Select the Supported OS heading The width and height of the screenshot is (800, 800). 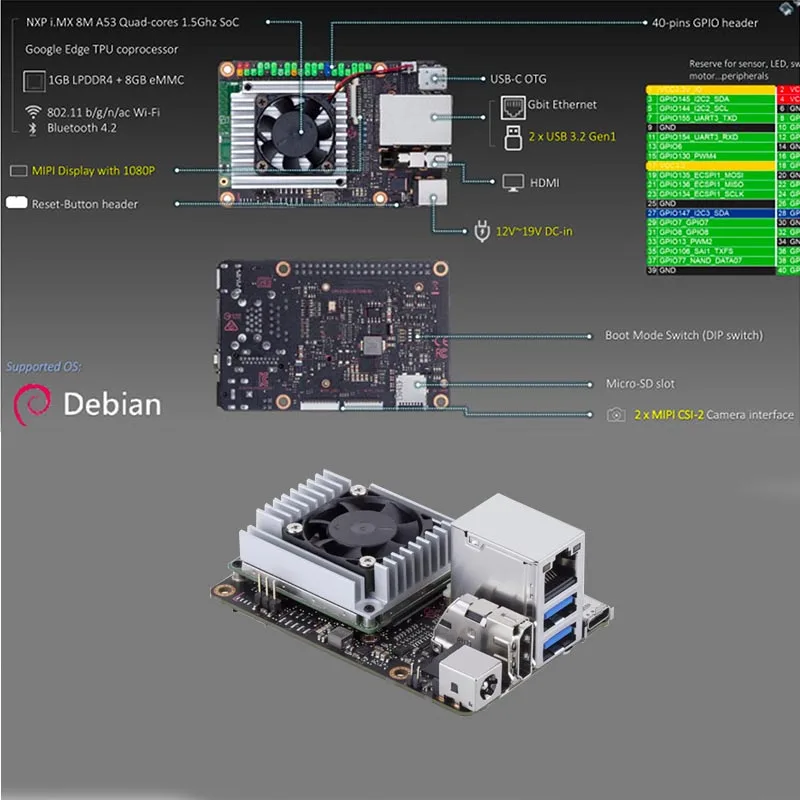pos(43,367)
